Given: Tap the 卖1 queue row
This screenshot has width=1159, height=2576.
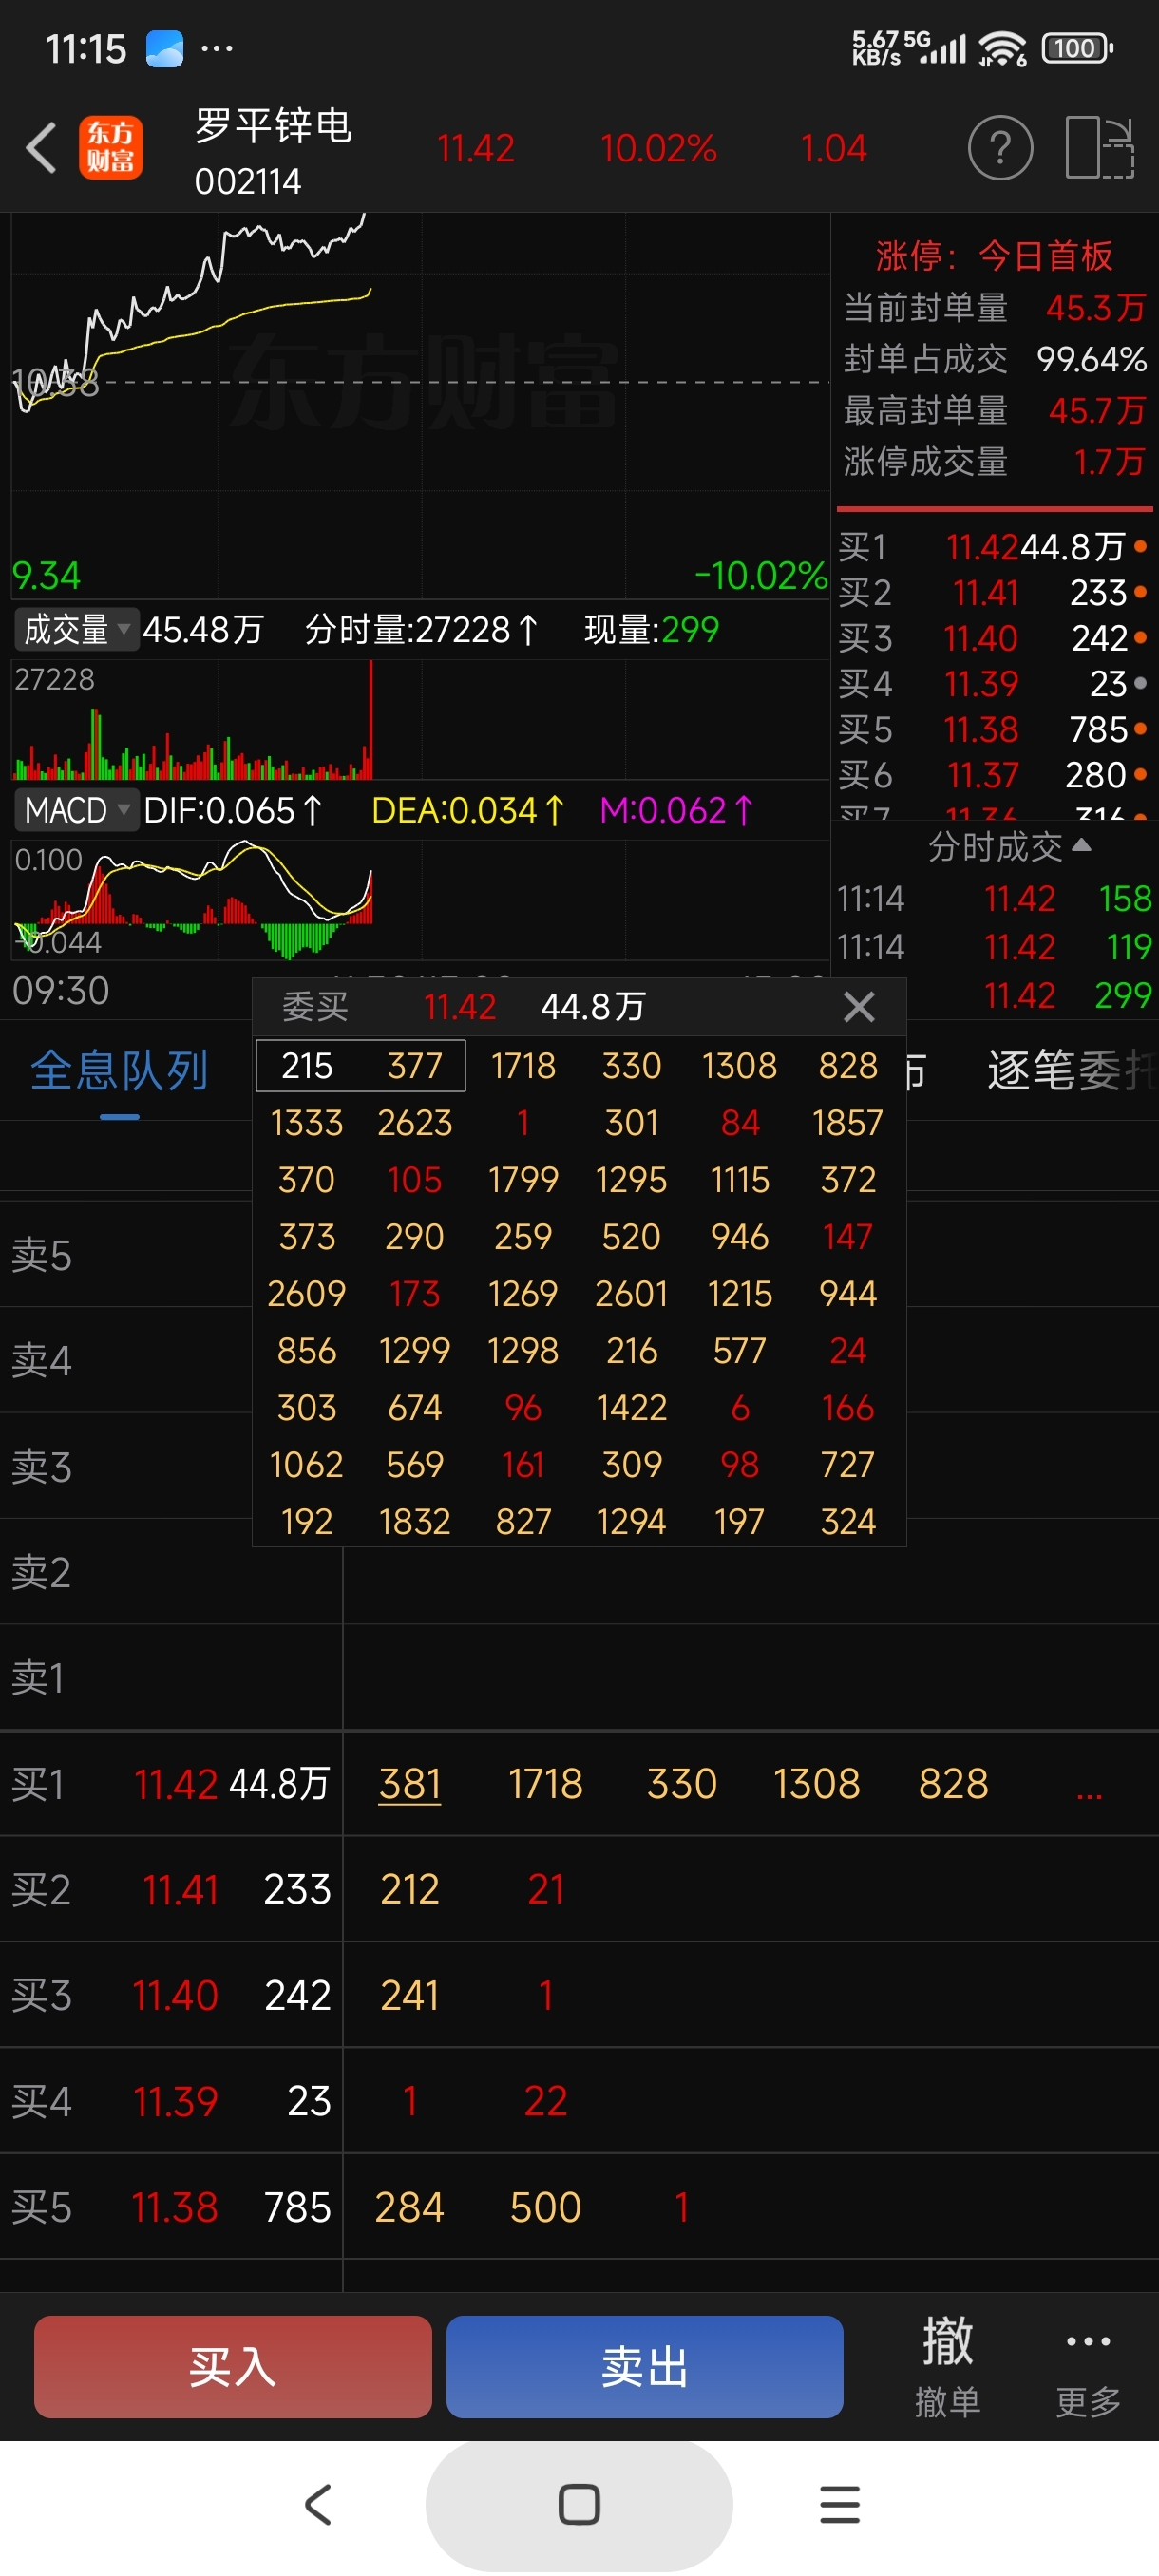Looking at the screenshot, I should point(579,1678).
